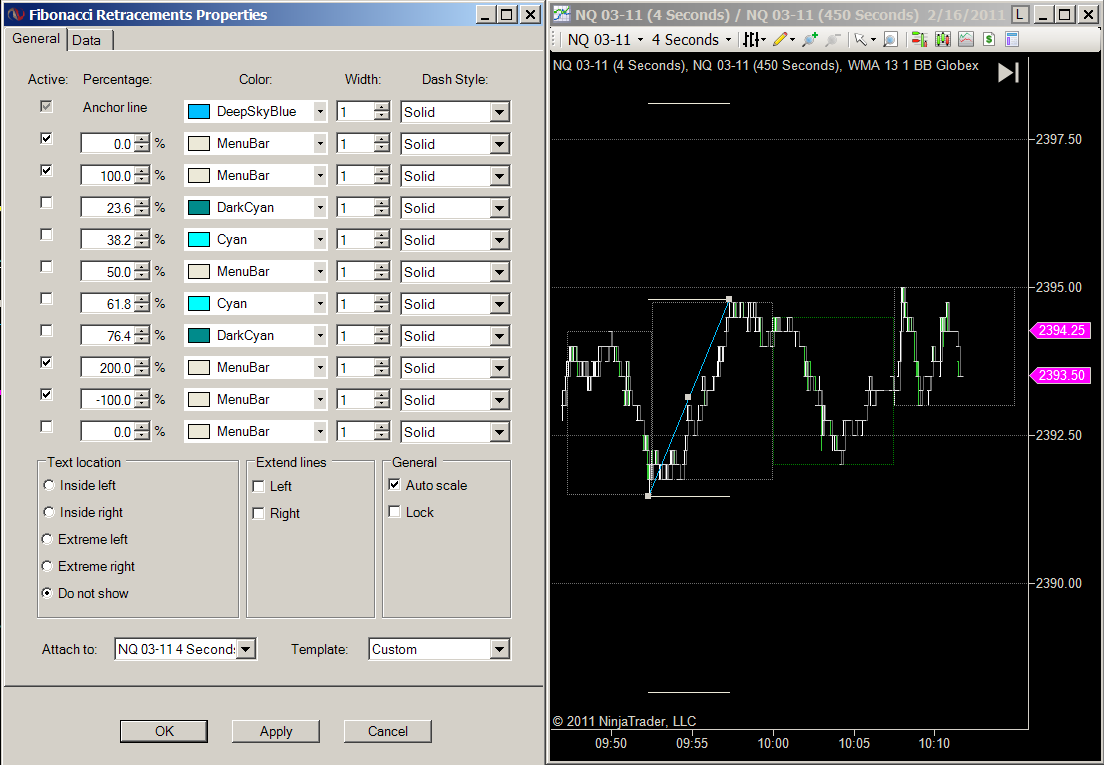This screenshot has width=1104, height=765.
Task: Click the NinjaTrader chart window icon
Action: 561,15
